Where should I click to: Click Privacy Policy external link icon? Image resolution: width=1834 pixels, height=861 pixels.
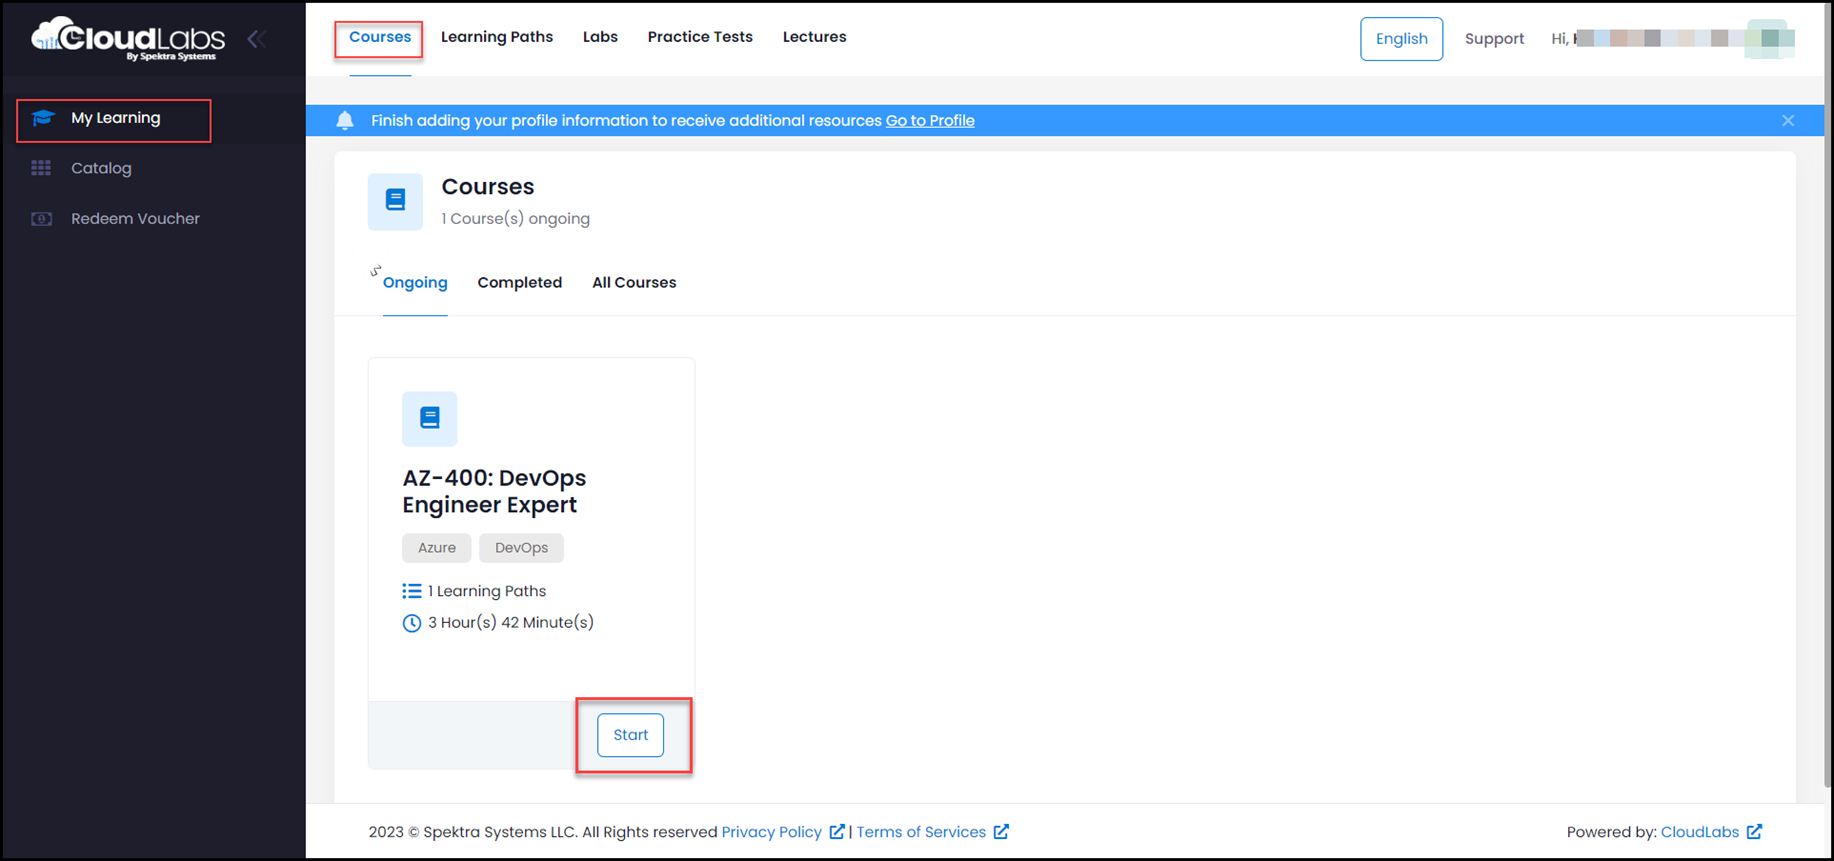point(837,832)
